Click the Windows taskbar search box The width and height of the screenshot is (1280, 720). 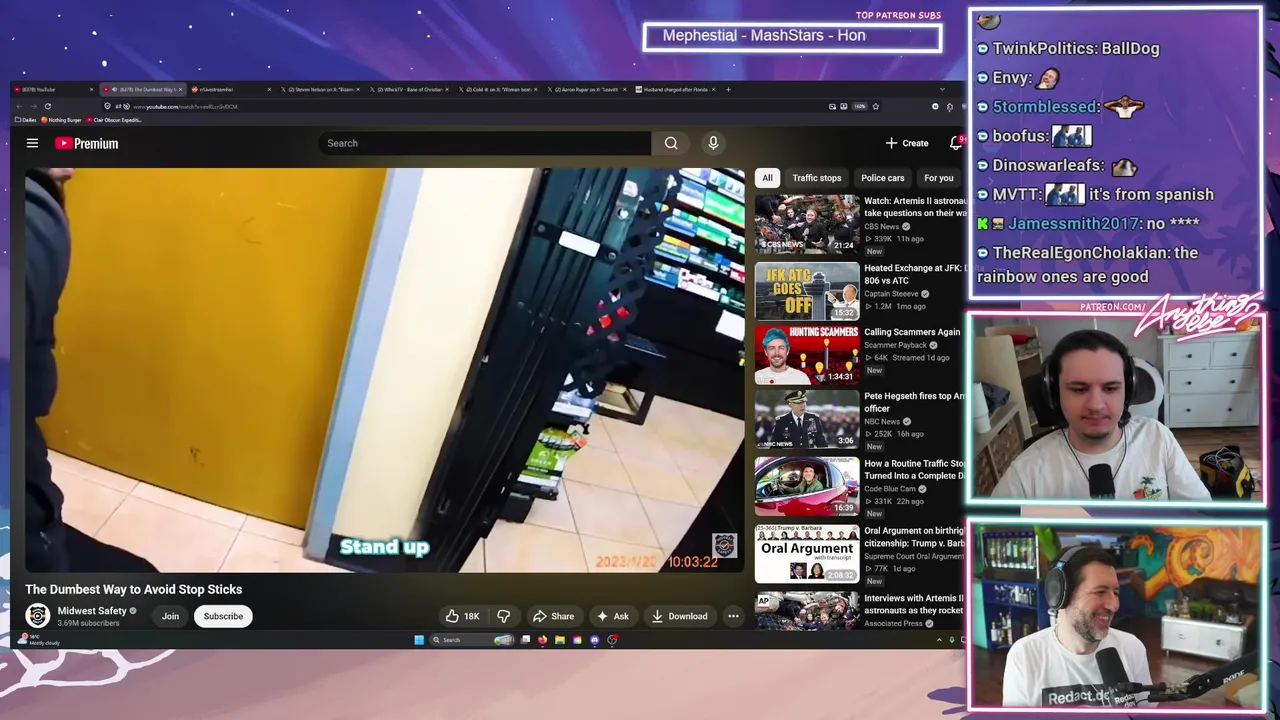point(472,640)
